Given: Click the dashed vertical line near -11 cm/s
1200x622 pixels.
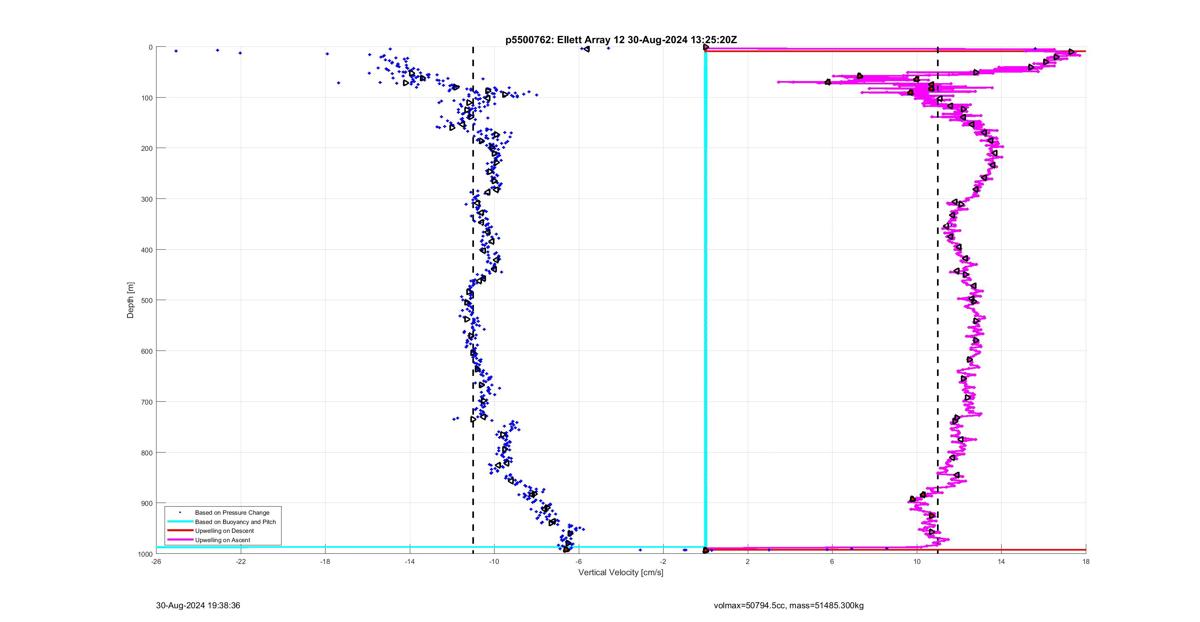Looking at the screenshot, I should 473,300.
